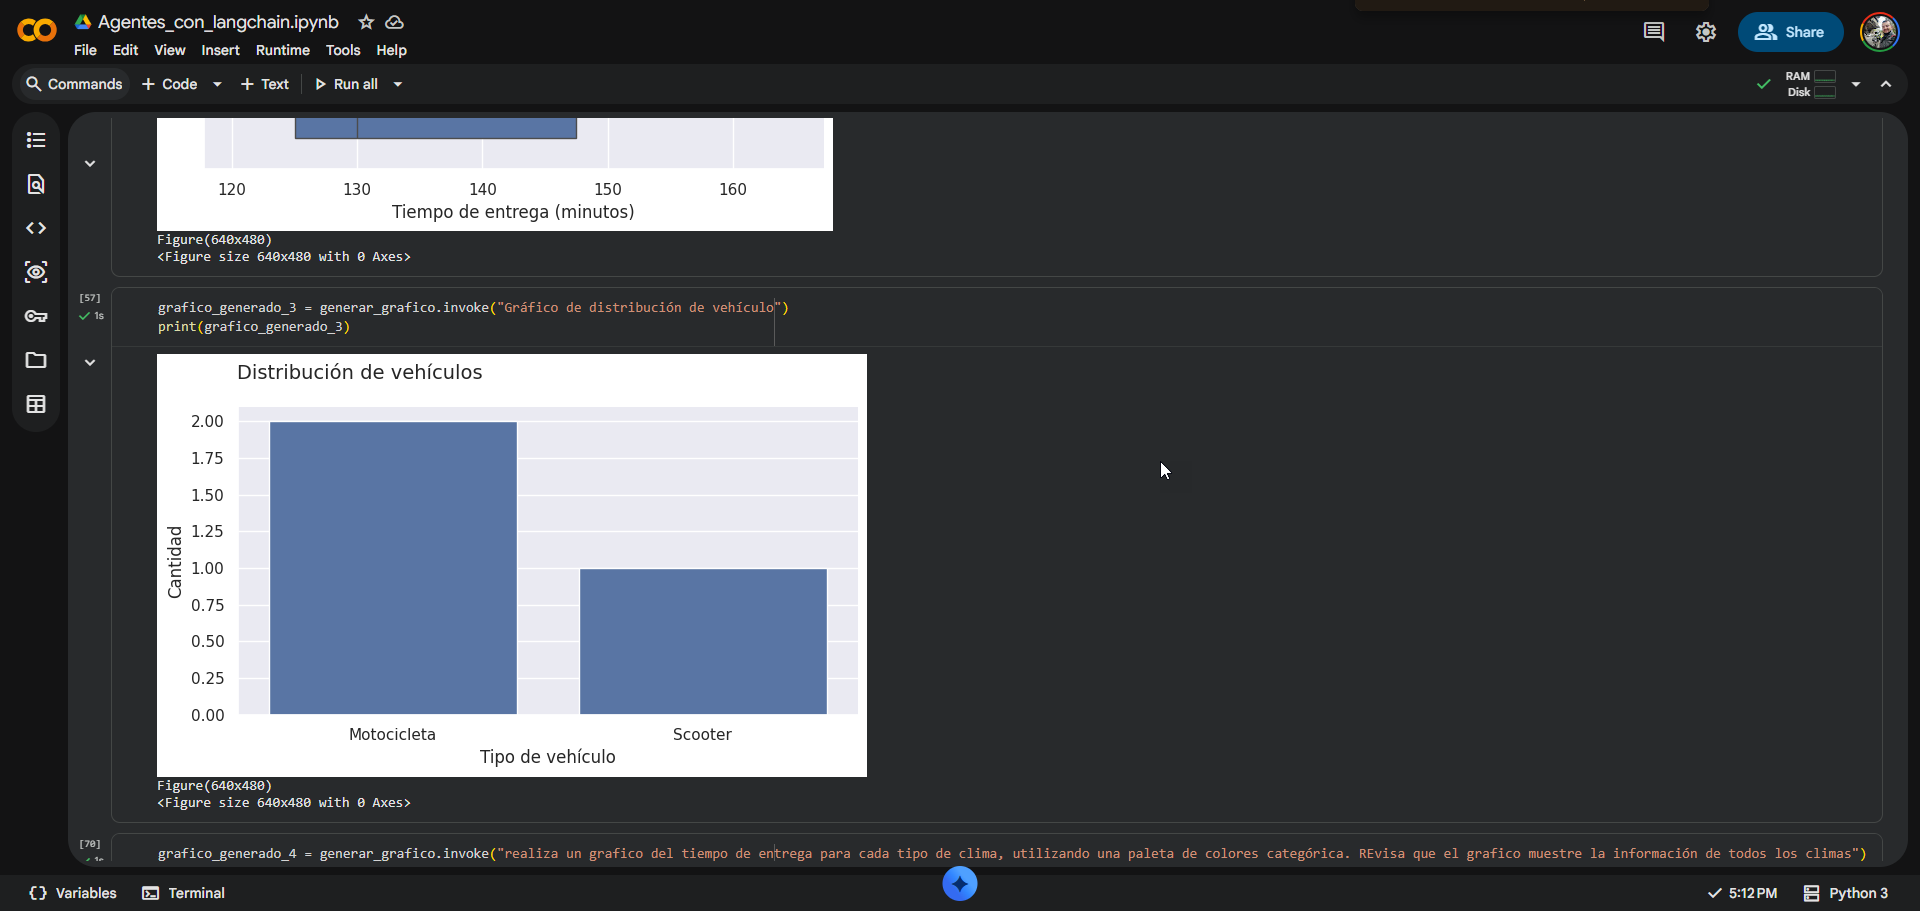Open the Insert menu

(x=220, y=50)
